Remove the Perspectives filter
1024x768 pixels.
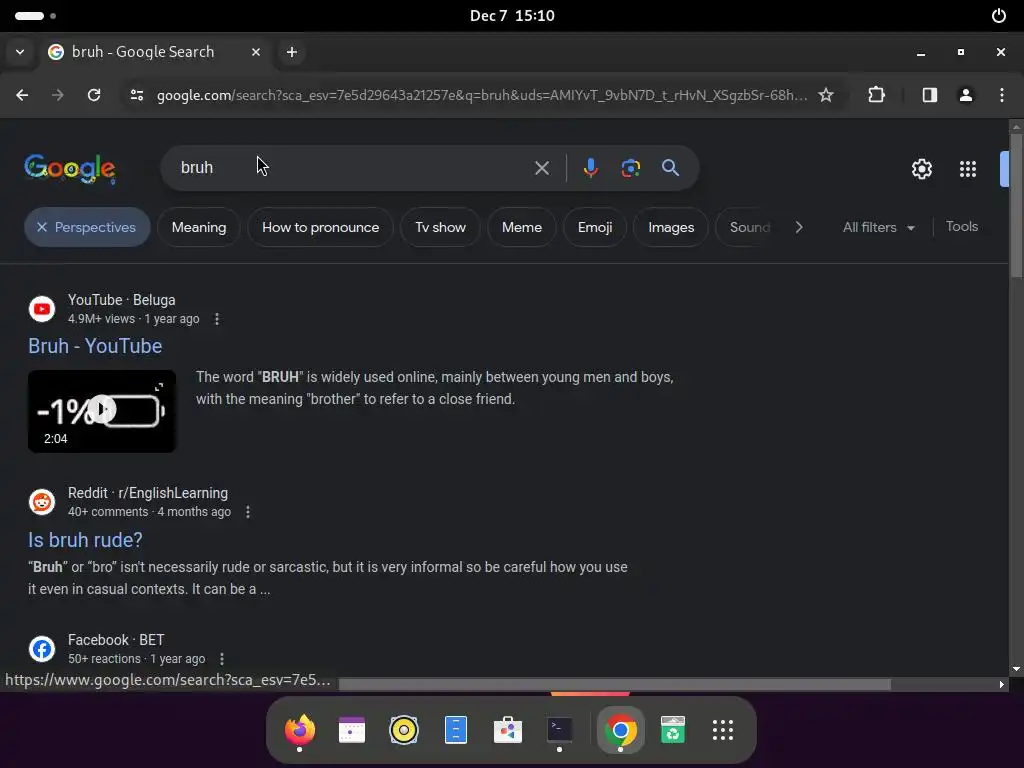tap(88, 227)
